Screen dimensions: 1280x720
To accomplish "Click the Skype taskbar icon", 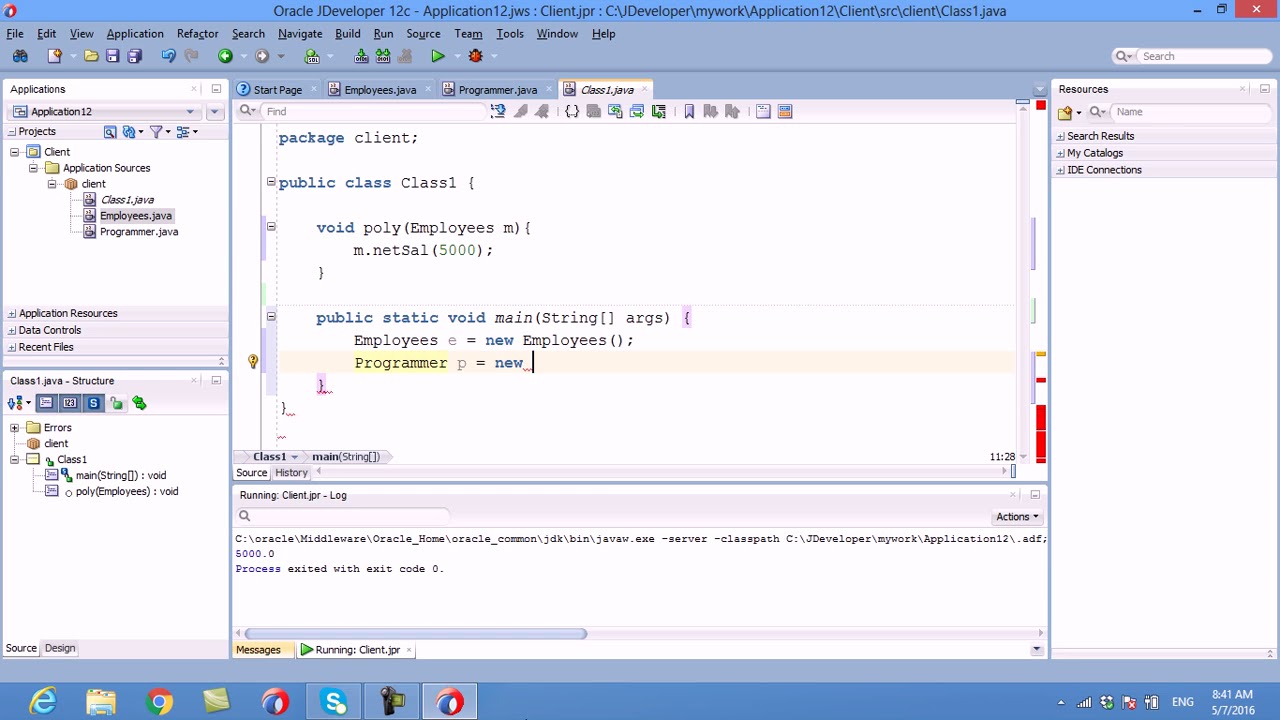I will point(334,702).
